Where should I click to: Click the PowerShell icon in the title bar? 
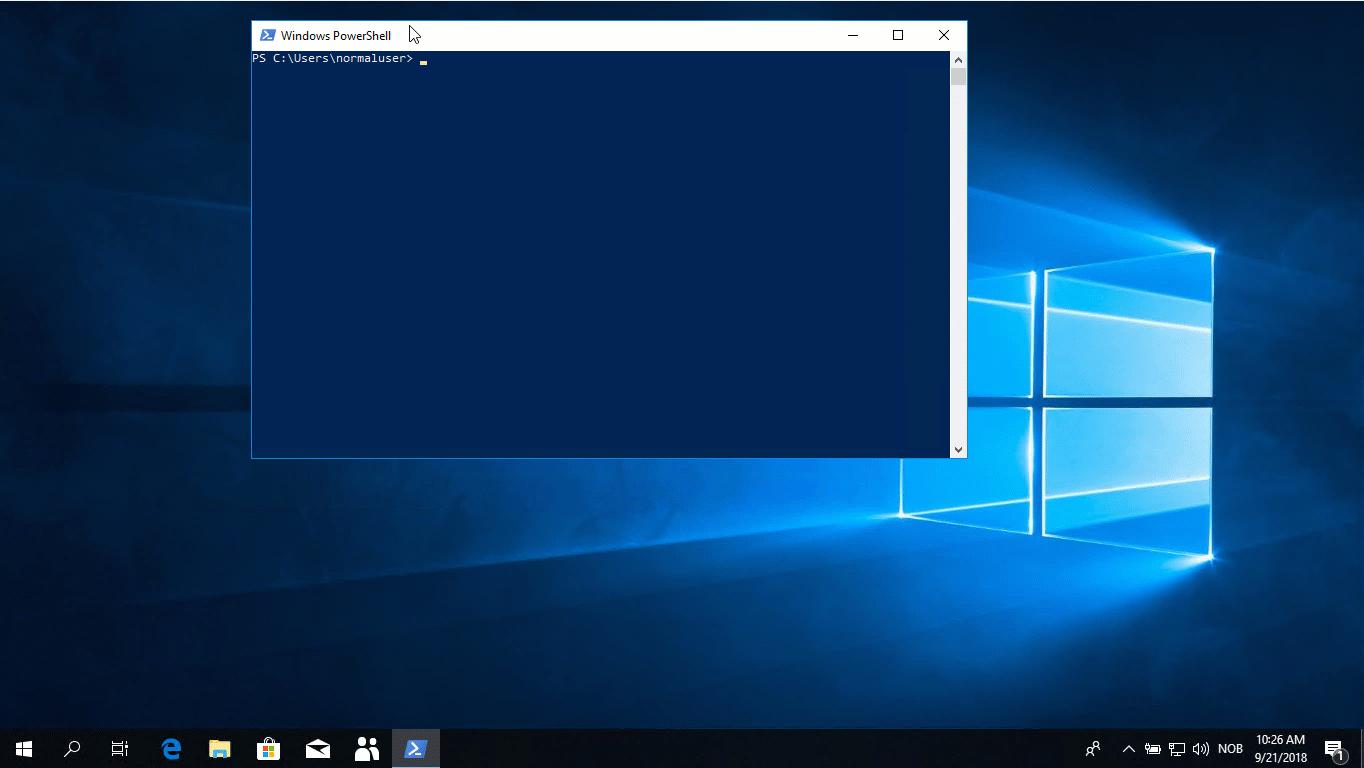point(267,35)
